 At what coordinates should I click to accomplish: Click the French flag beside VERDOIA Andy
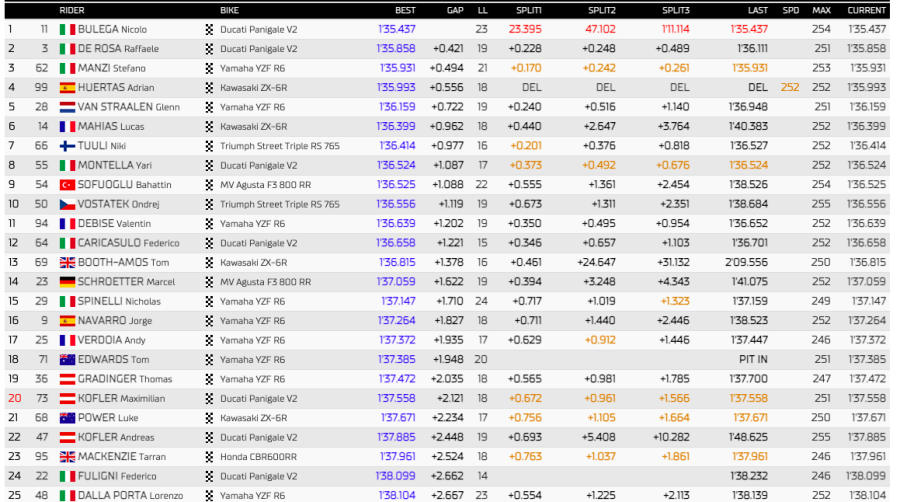[x=67, y=340]
